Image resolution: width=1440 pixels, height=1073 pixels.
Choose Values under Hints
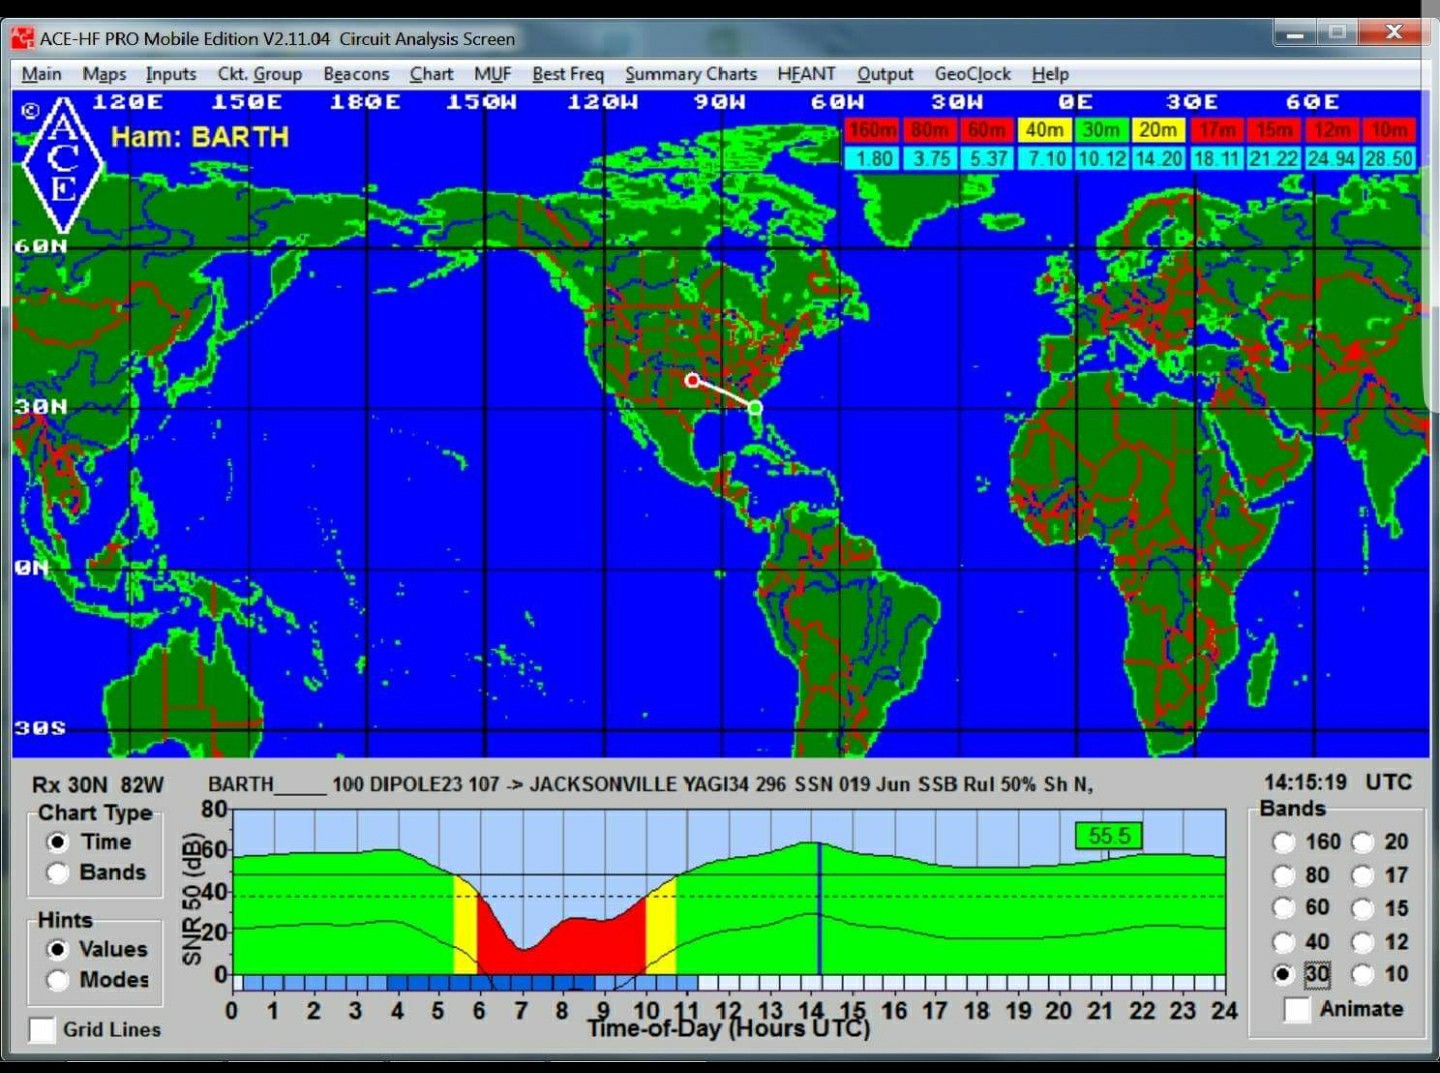coord(57,949)
